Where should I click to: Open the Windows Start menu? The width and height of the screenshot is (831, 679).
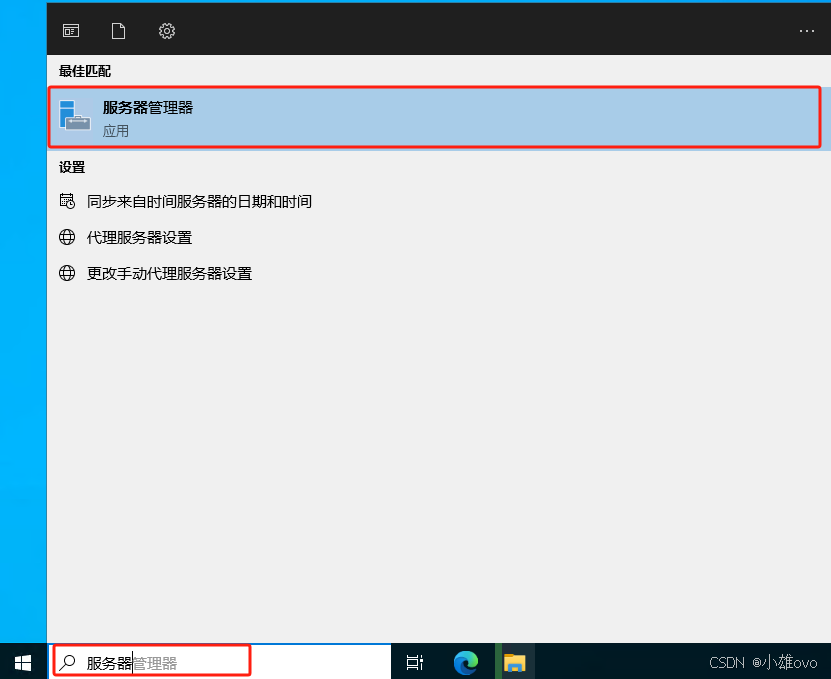(23, 663)
